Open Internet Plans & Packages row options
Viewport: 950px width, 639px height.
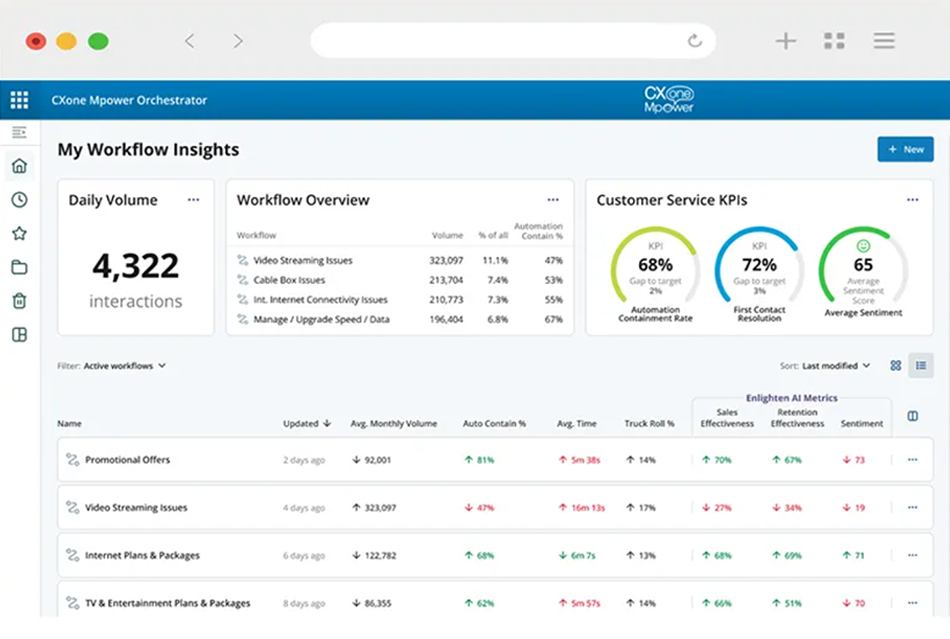912,555
